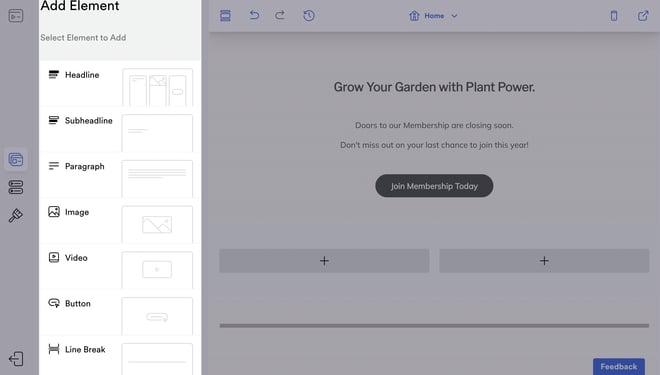Add a Headline element
The height and width of the screenshot is (375, 660).
(x=120, y=84)
